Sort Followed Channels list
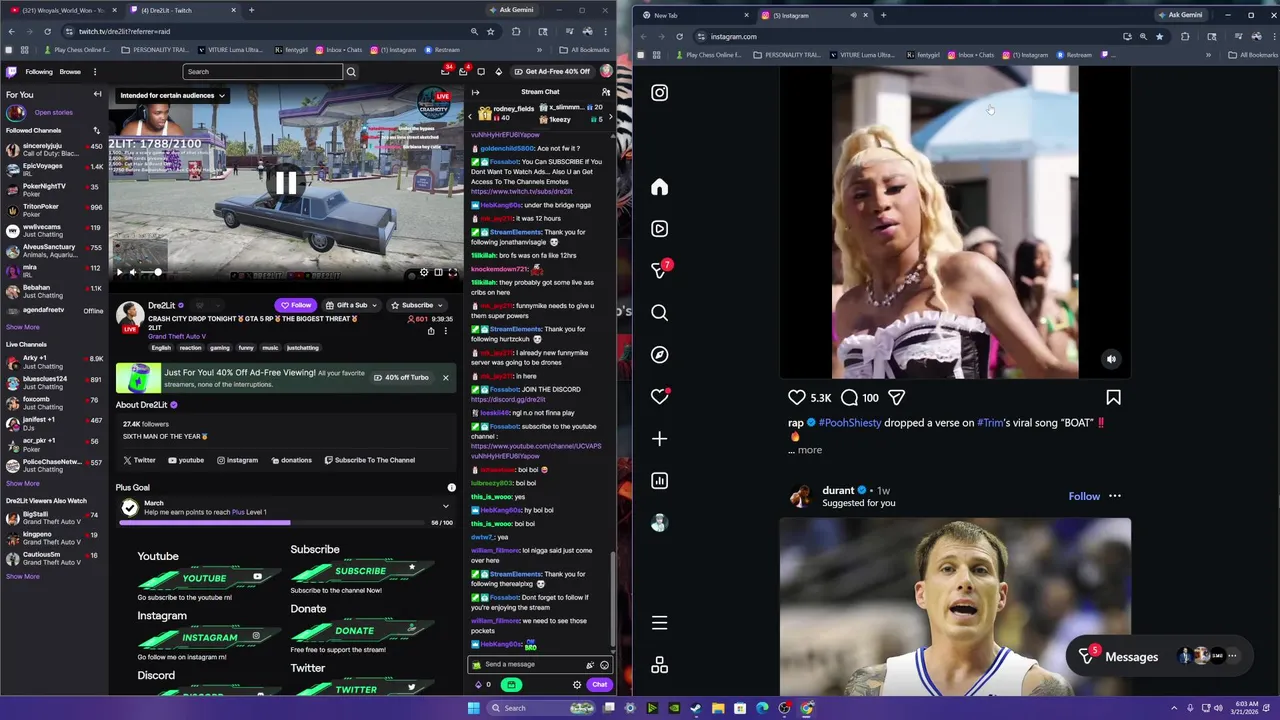The image size is (1280, 720). 97,130
